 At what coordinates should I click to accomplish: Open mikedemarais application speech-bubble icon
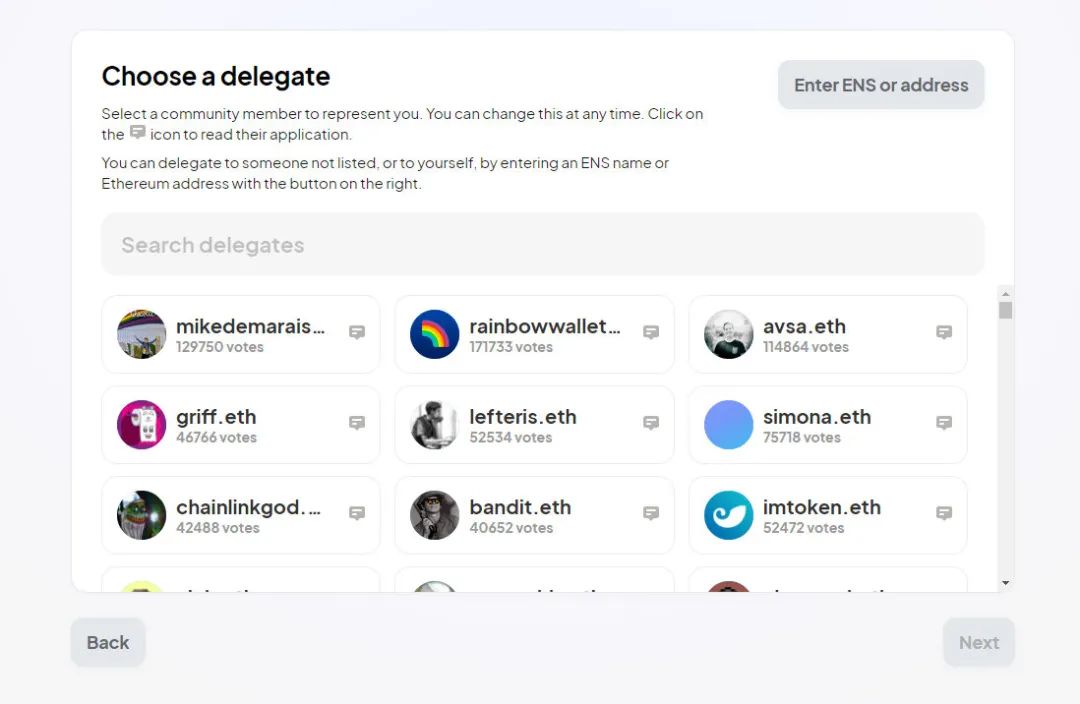[x=357, y=333]
